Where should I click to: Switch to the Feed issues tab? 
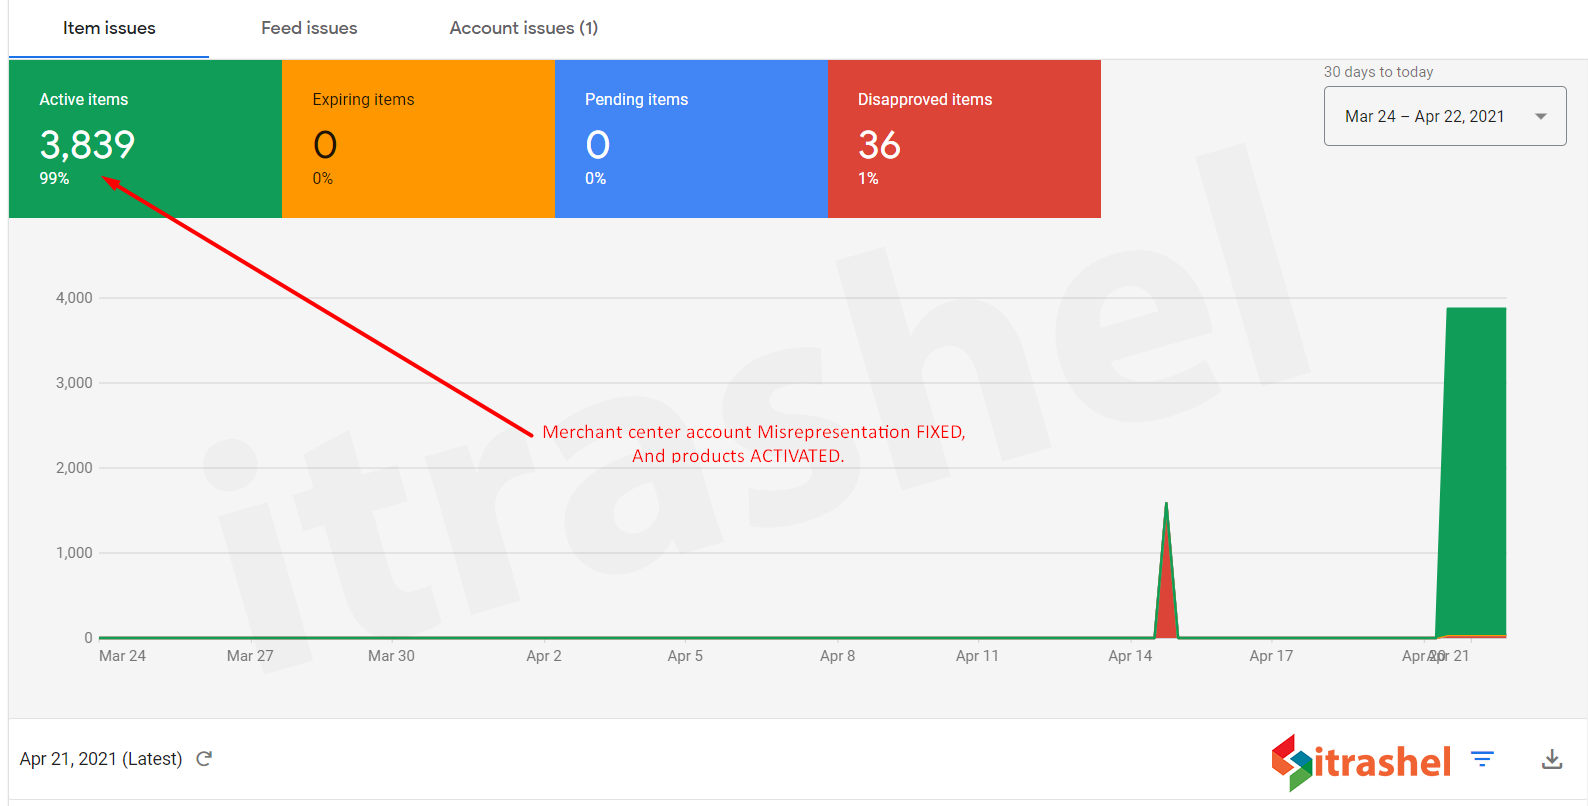pyautogui.click(x=309, y=28)
